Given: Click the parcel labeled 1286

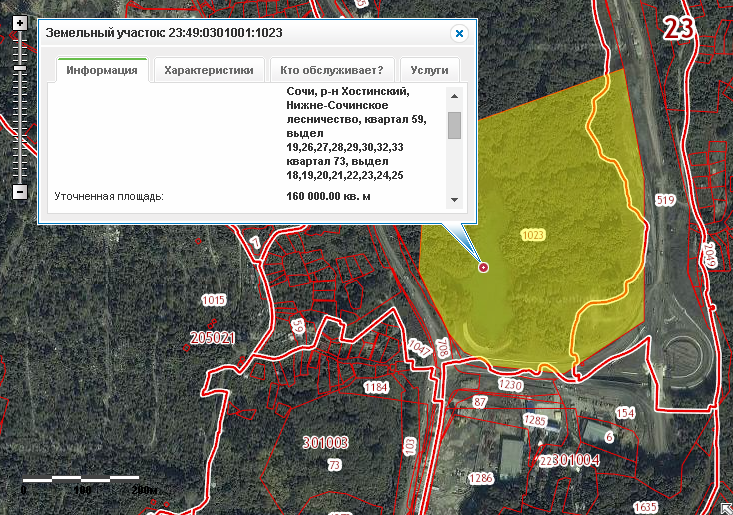Looking at the screenshot, I should (x=481, y=479).
